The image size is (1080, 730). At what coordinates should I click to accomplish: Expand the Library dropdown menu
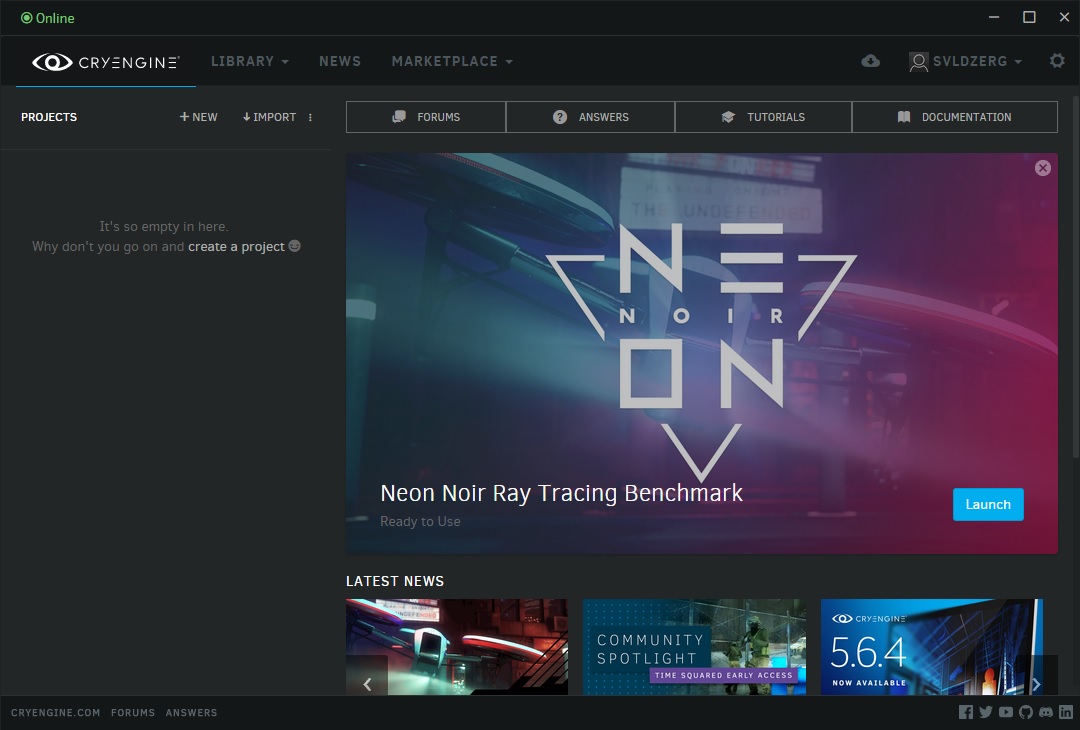coord(249,61)
